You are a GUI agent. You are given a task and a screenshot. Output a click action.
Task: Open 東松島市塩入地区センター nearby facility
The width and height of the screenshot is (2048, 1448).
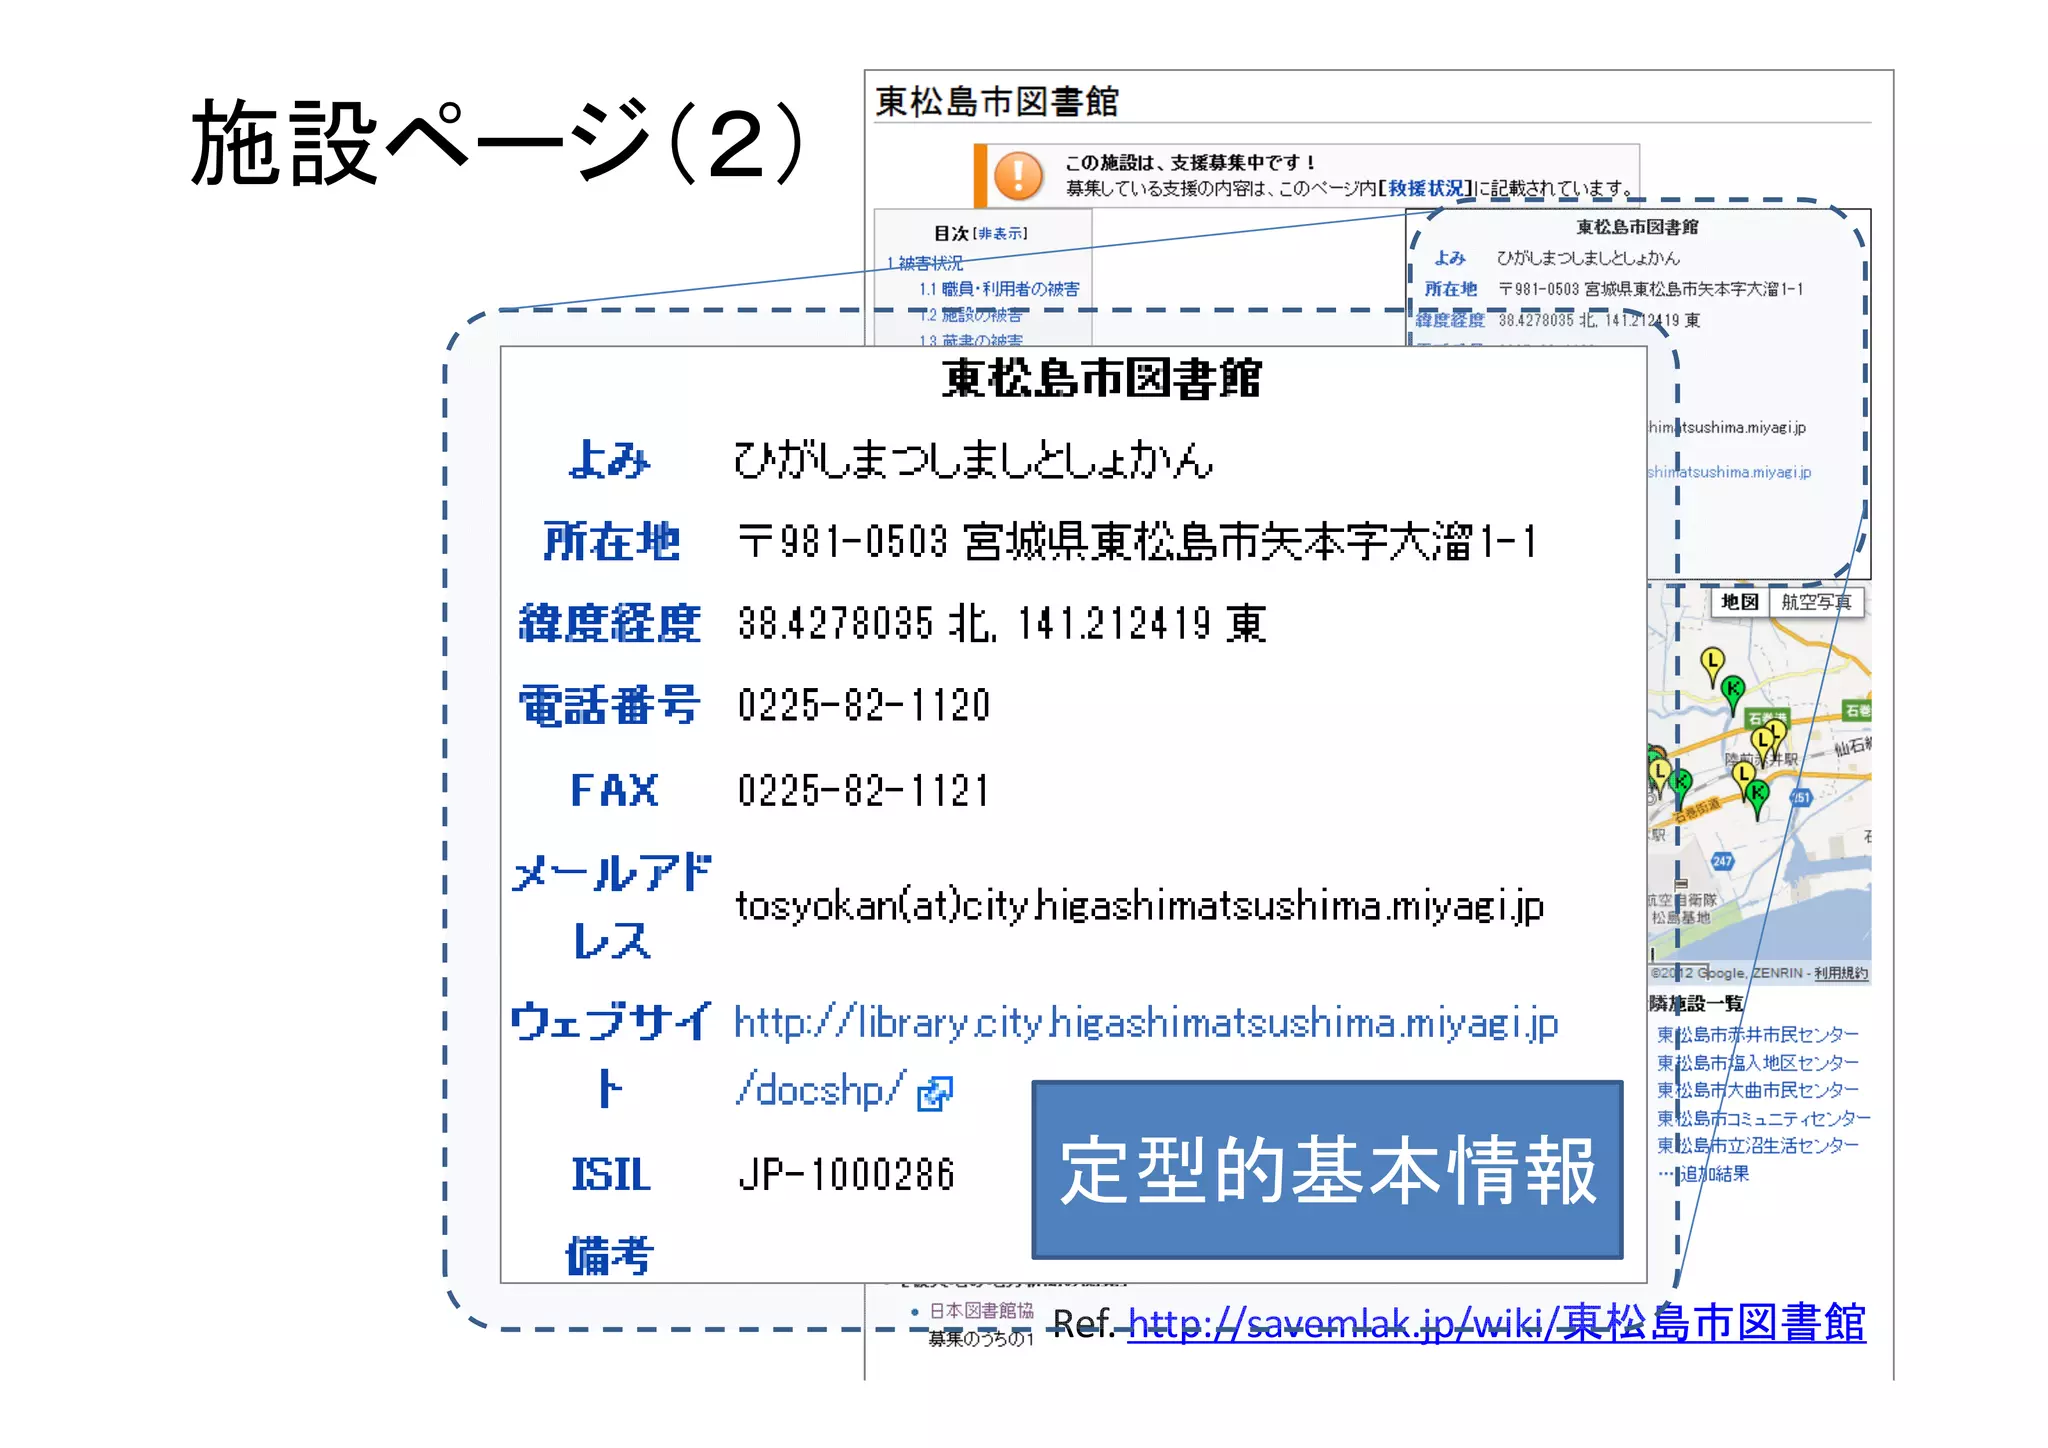[x=1757, y=1062]
